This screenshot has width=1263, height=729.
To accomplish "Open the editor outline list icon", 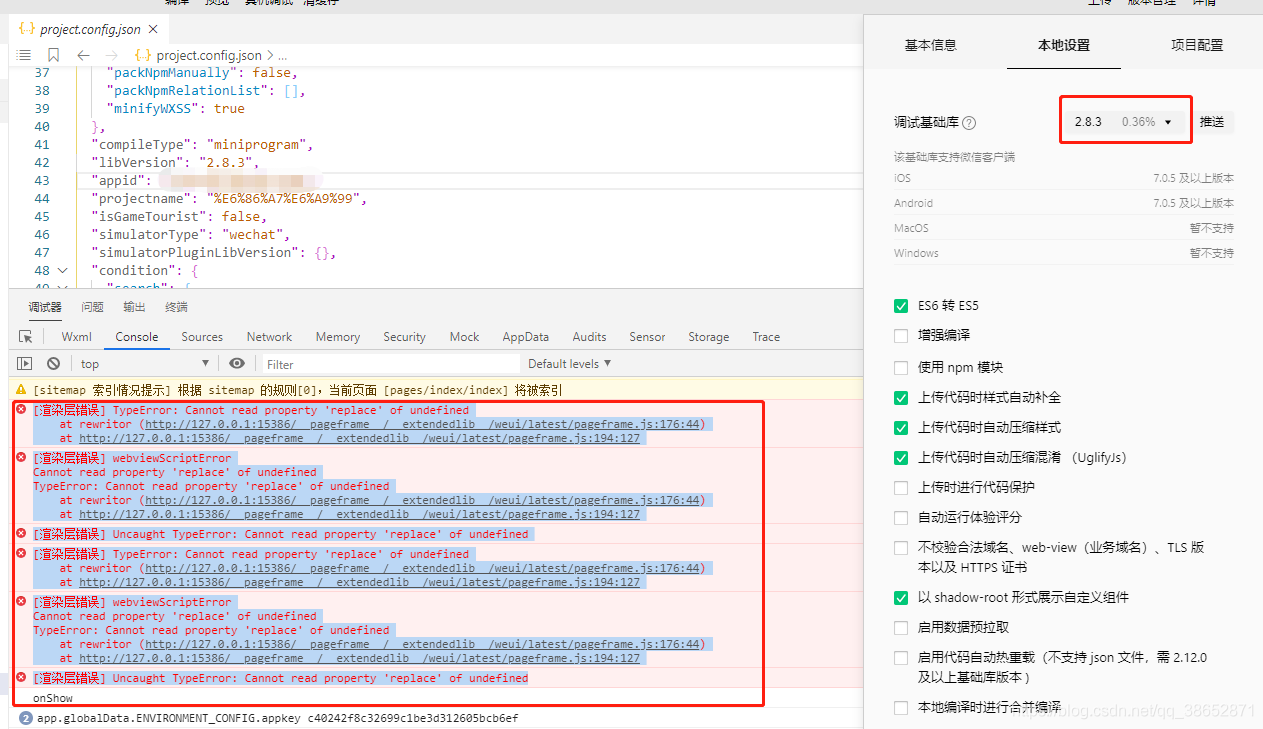I will [x=24, y=55].
